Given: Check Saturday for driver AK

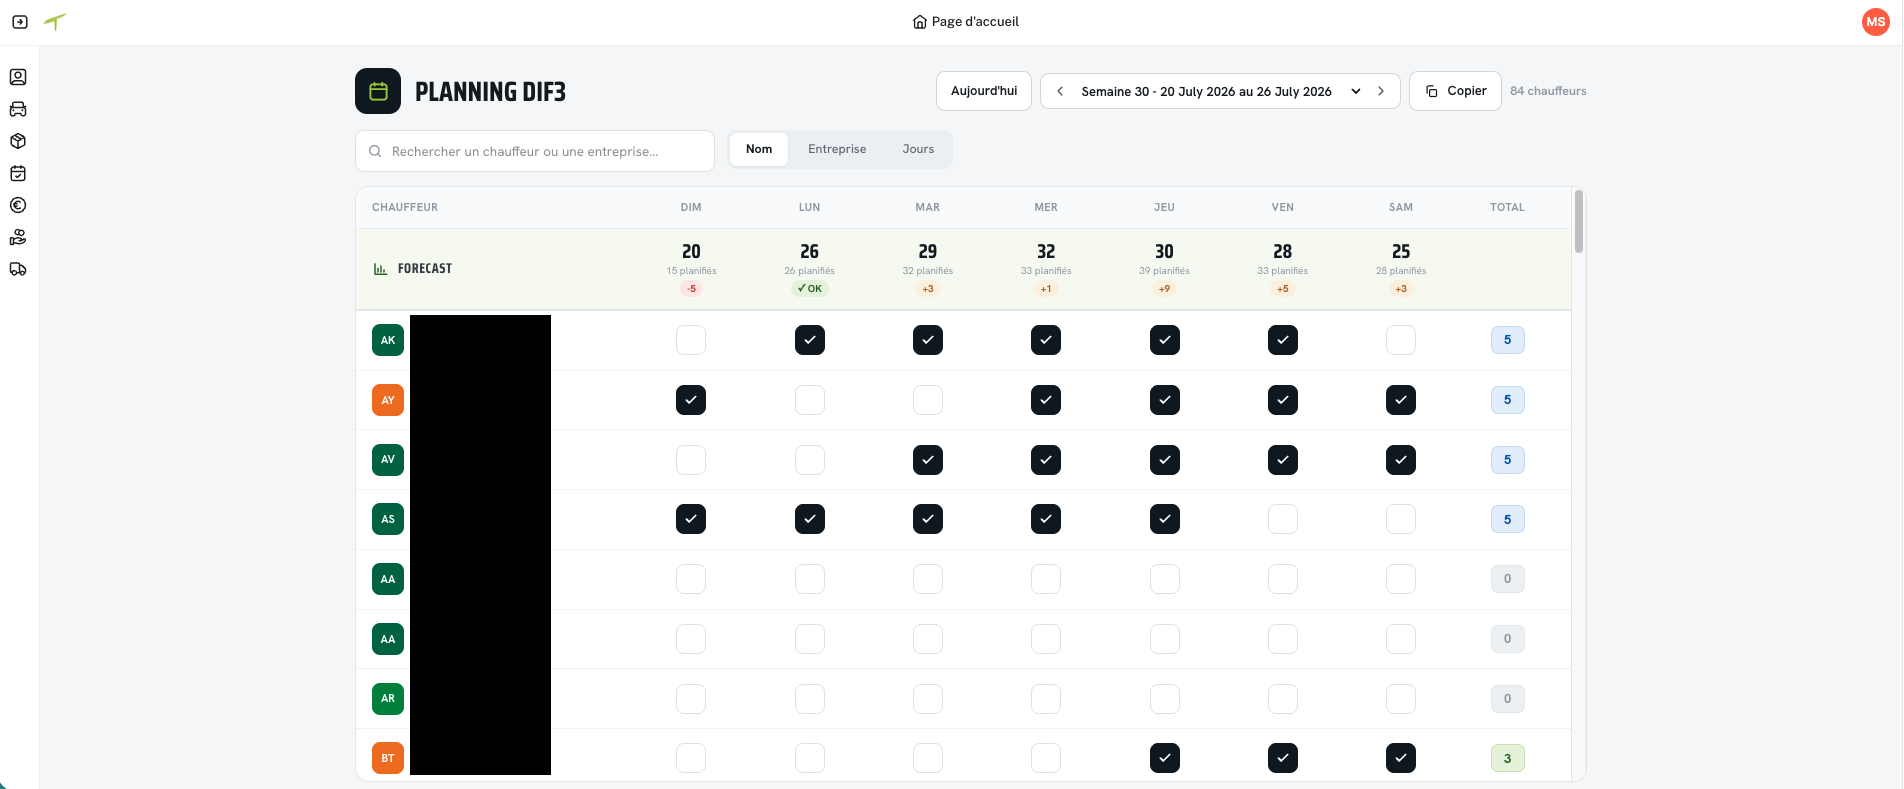Looking at the screenshot, I should click(x=1401, y=340).
